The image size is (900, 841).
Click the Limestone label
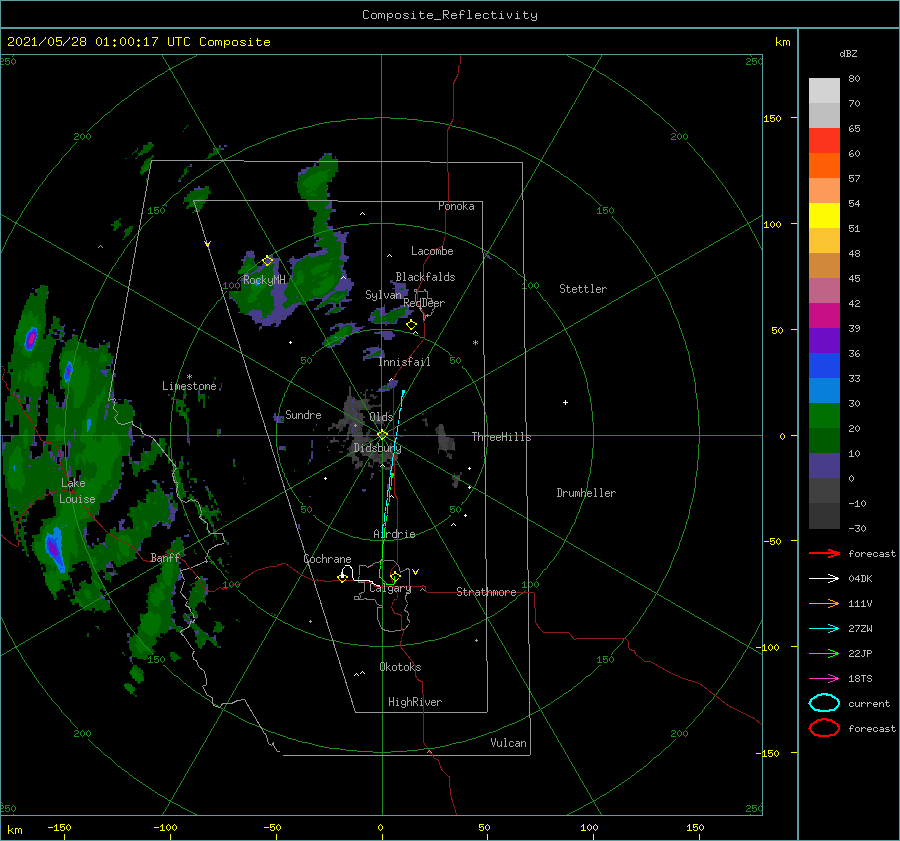(x=189, y=386)
